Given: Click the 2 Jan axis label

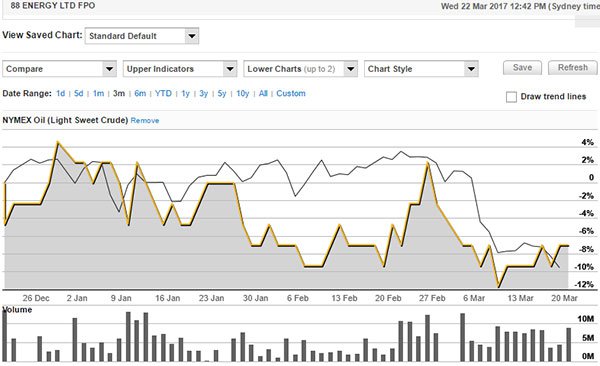Looking at the screenshot, I should 77,298.
